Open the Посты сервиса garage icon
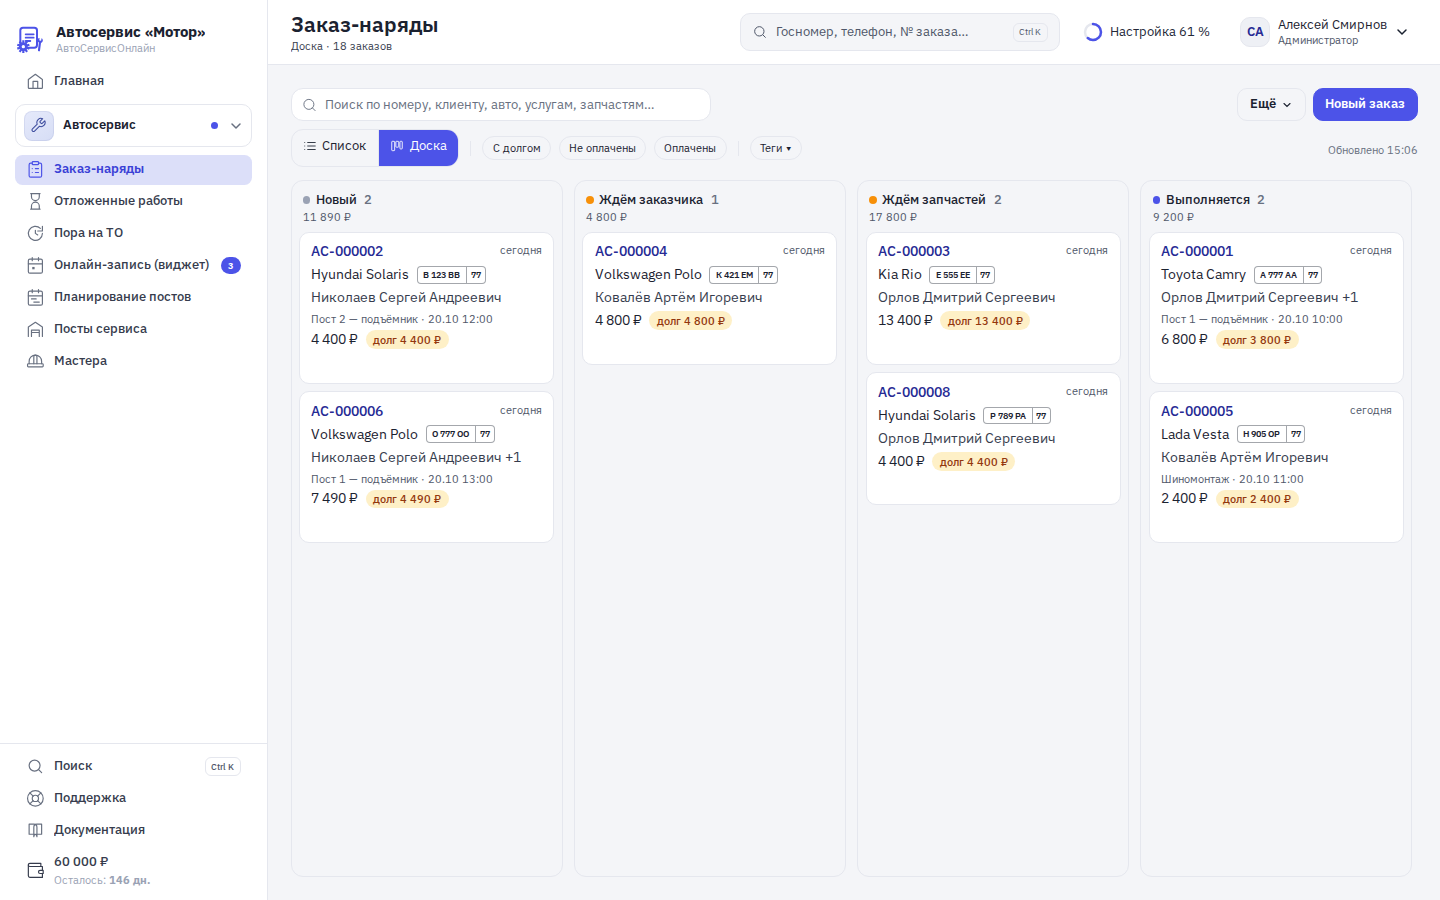The image size is (1440, 900). pyautogui.click(x=35, y=329)
